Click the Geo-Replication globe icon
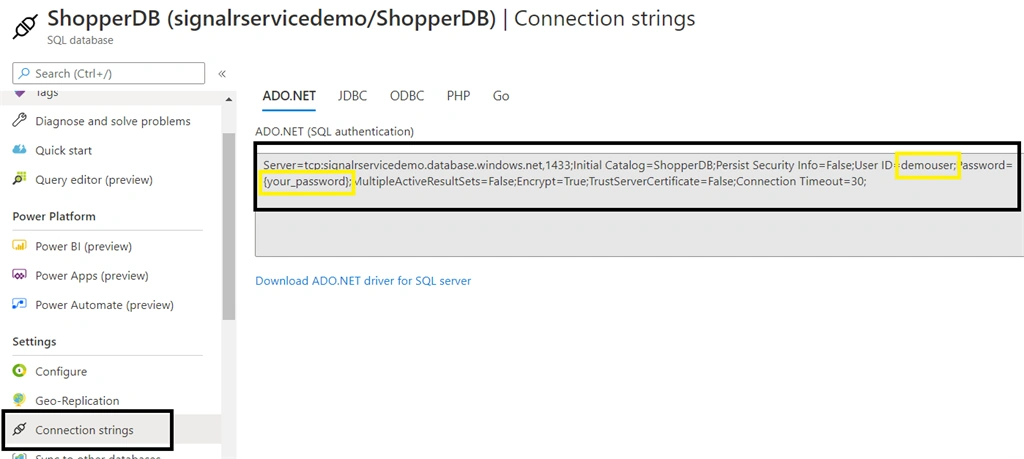This screenshot has width=1024, height=459. [20, 400]
